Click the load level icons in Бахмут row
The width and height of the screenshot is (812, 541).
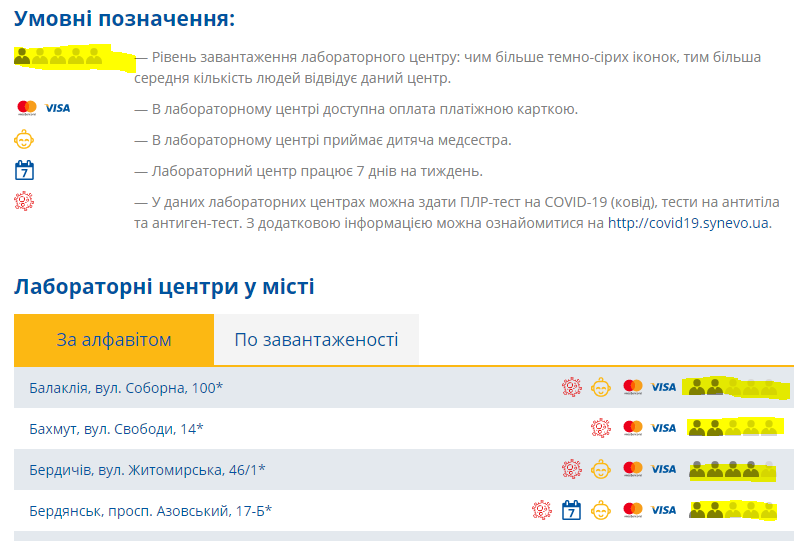coord(733,428)
